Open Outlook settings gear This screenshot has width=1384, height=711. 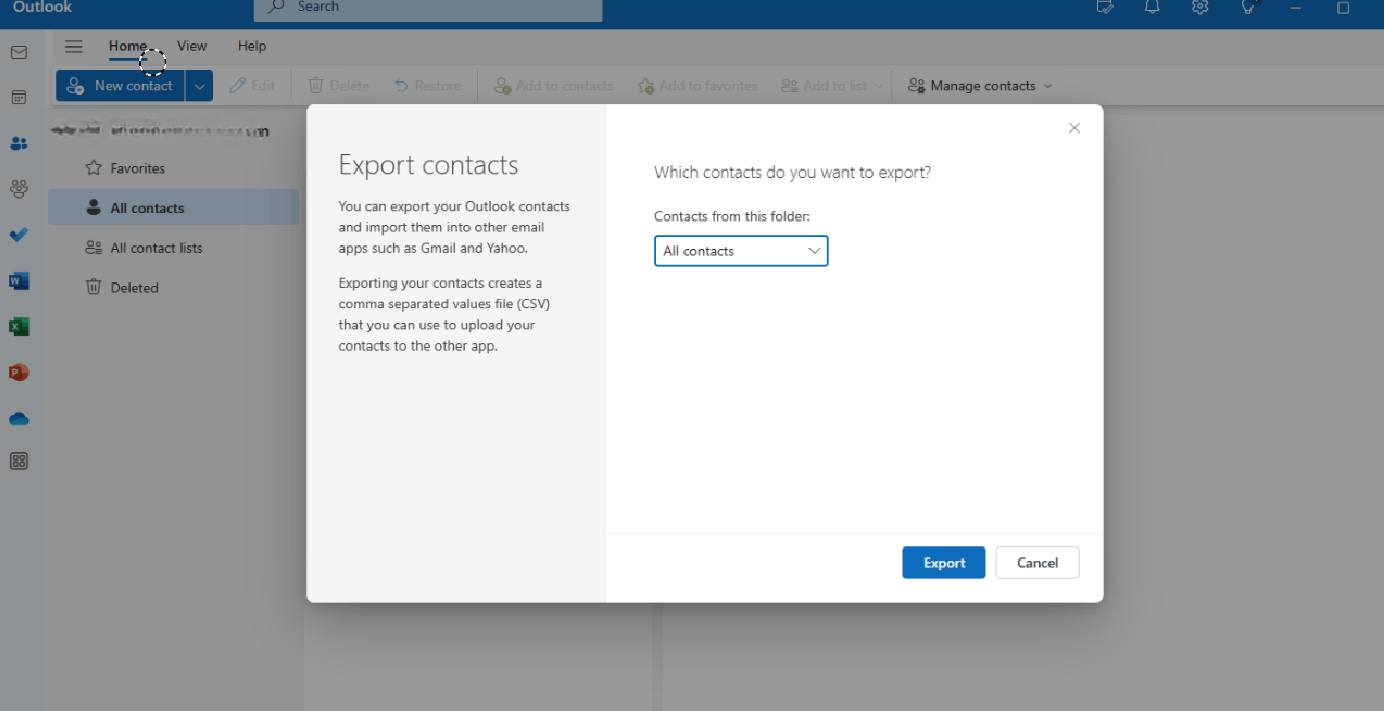1199,8
